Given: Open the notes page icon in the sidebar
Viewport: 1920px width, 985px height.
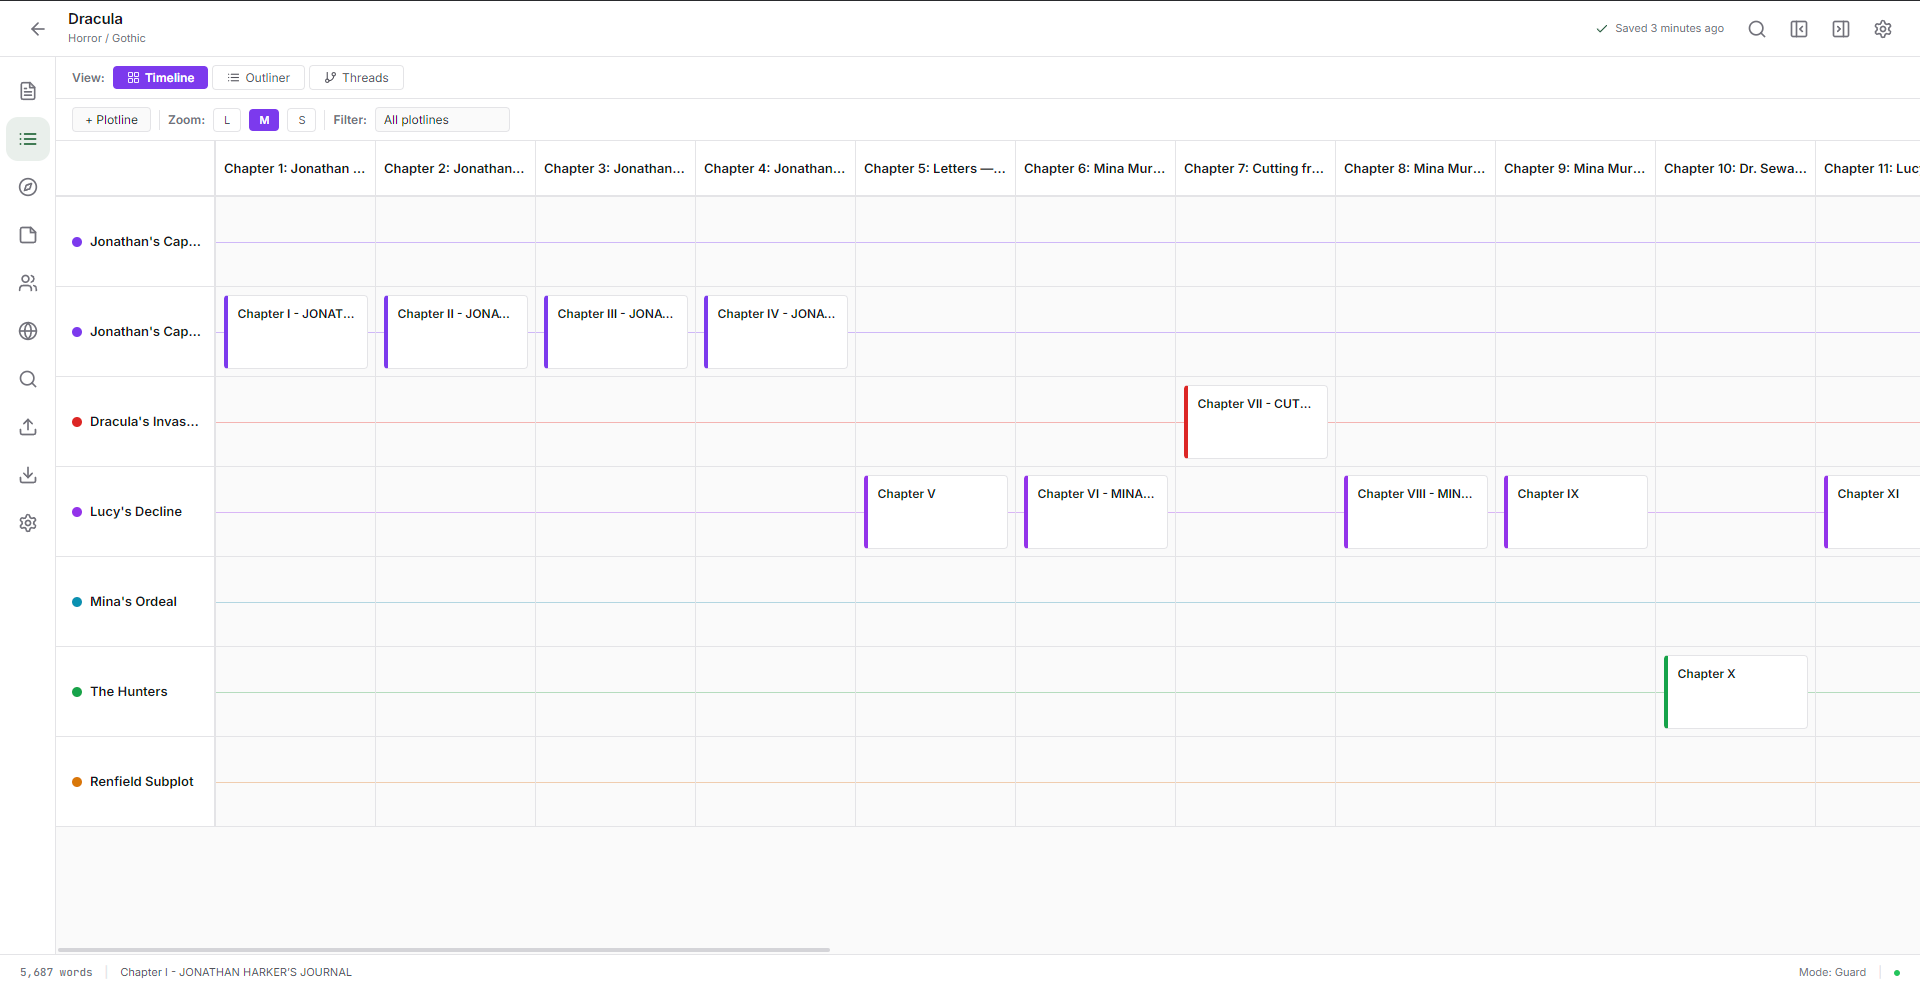Looking at the screenshot, I should tap(28, 235).
